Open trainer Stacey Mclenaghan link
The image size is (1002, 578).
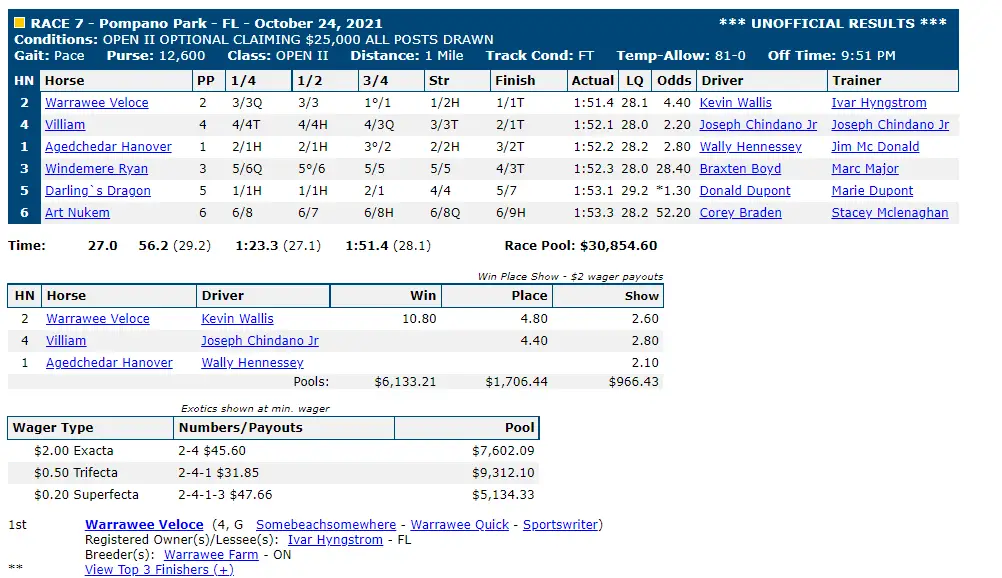point(890,212)
